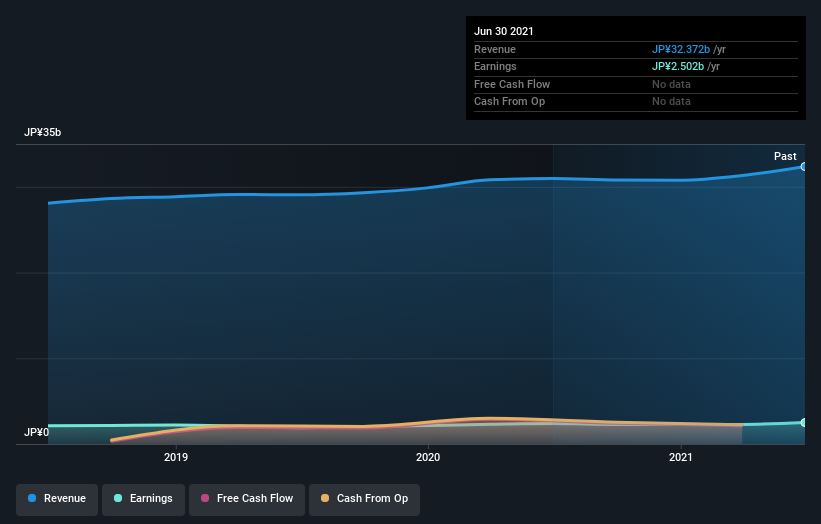Click the No data value for Free Cash Flow
This screenshot has height=524, width=821.
click(x=671, y=84)
